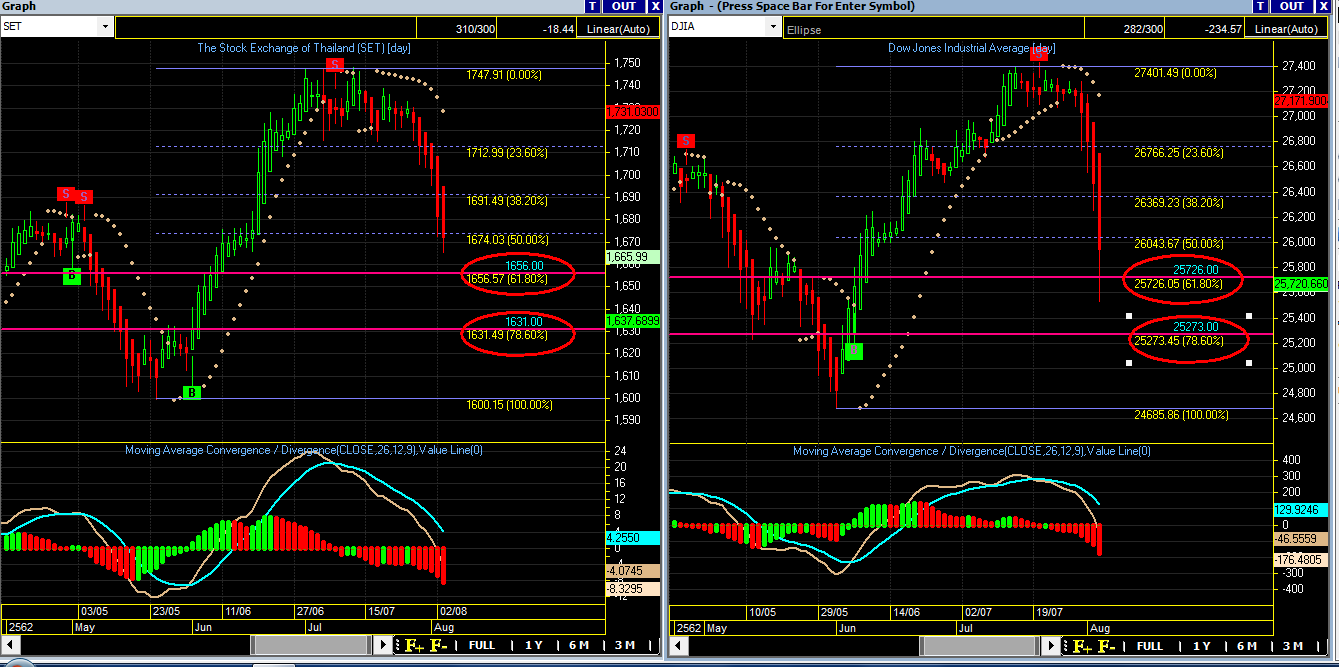Click the Dow Jones Industrial Average title
The width and height of the screenshot is (1339, 667).
click(971, 47)
